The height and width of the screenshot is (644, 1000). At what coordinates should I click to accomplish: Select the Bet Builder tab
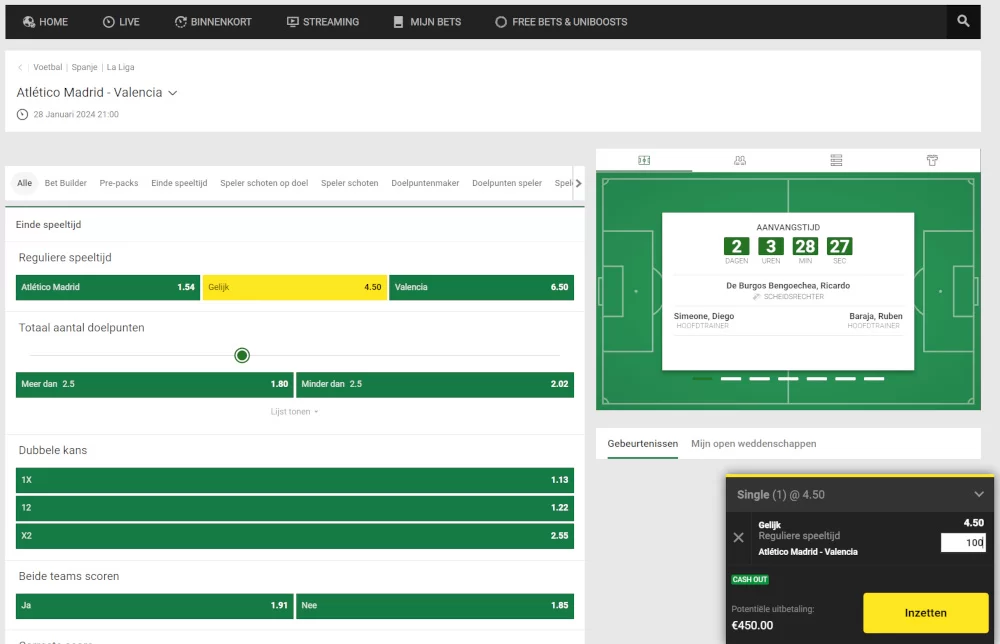coord(66,183)
